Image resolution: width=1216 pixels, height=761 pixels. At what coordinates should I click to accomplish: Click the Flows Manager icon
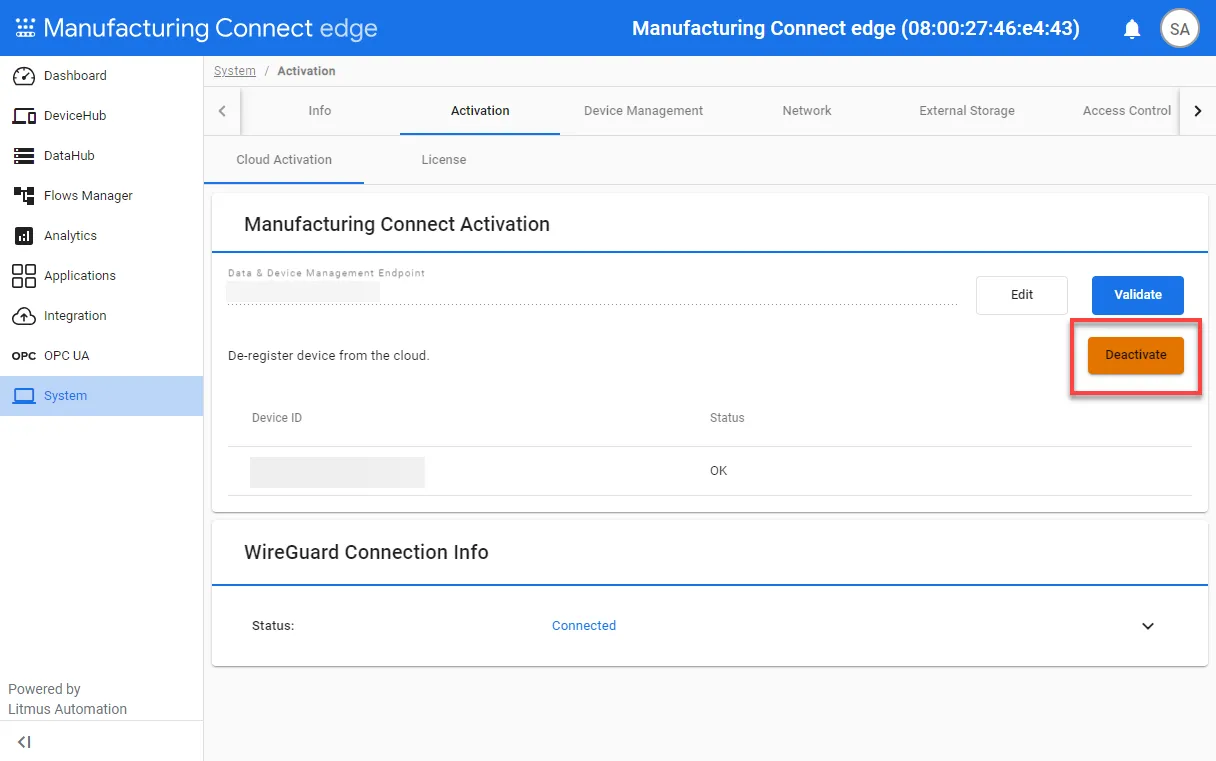click(24, 196)
